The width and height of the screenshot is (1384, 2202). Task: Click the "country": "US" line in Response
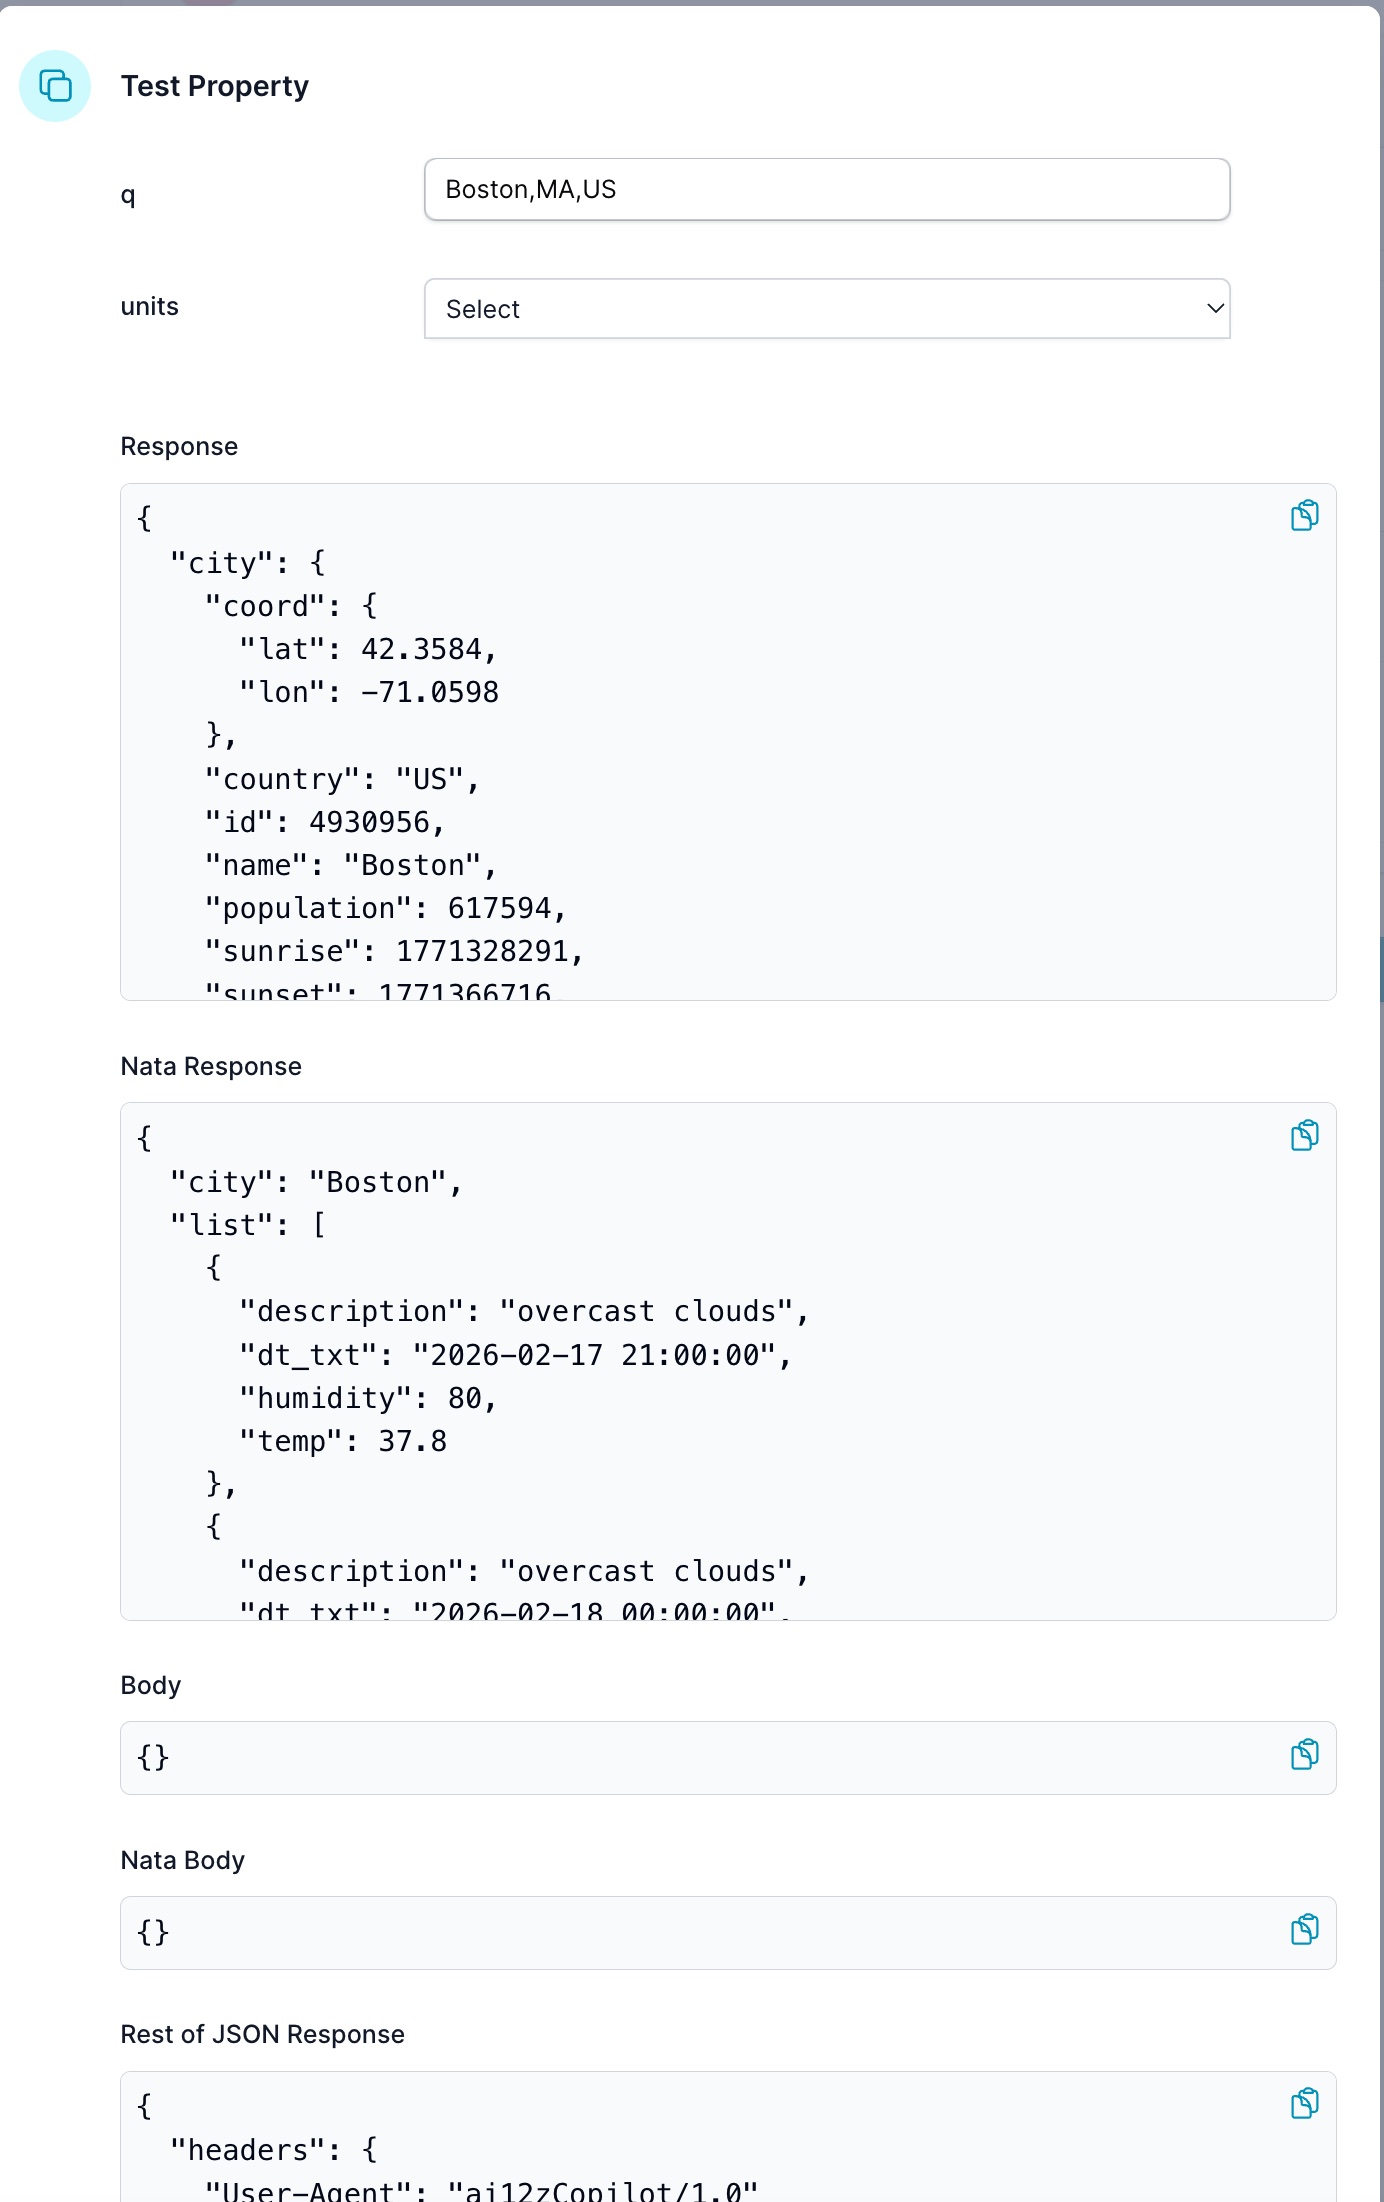[x=342, y=779]
